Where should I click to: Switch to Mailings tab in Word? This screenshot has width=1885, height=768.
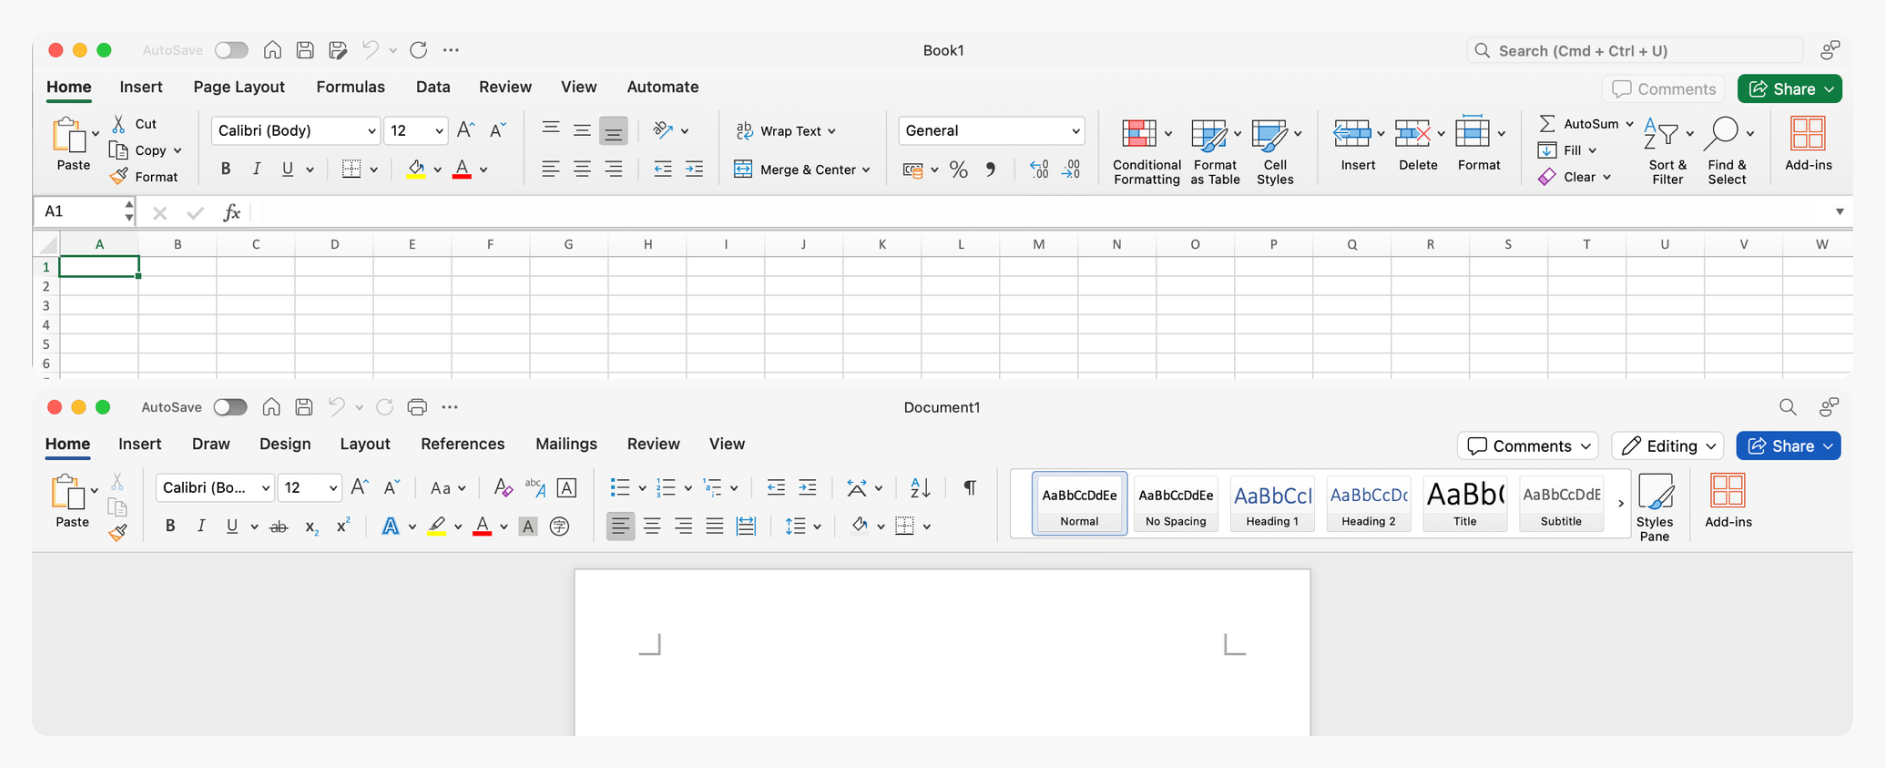(566, 444)
